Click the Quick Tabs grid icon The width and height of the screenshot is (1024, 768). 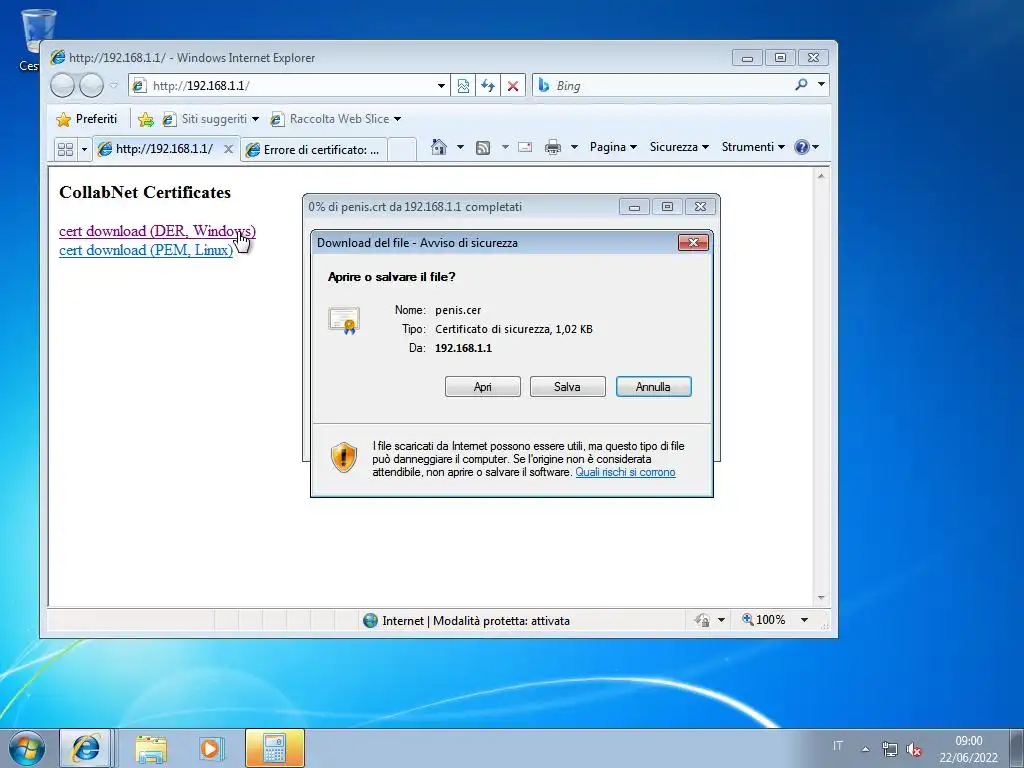pos(65,150)
